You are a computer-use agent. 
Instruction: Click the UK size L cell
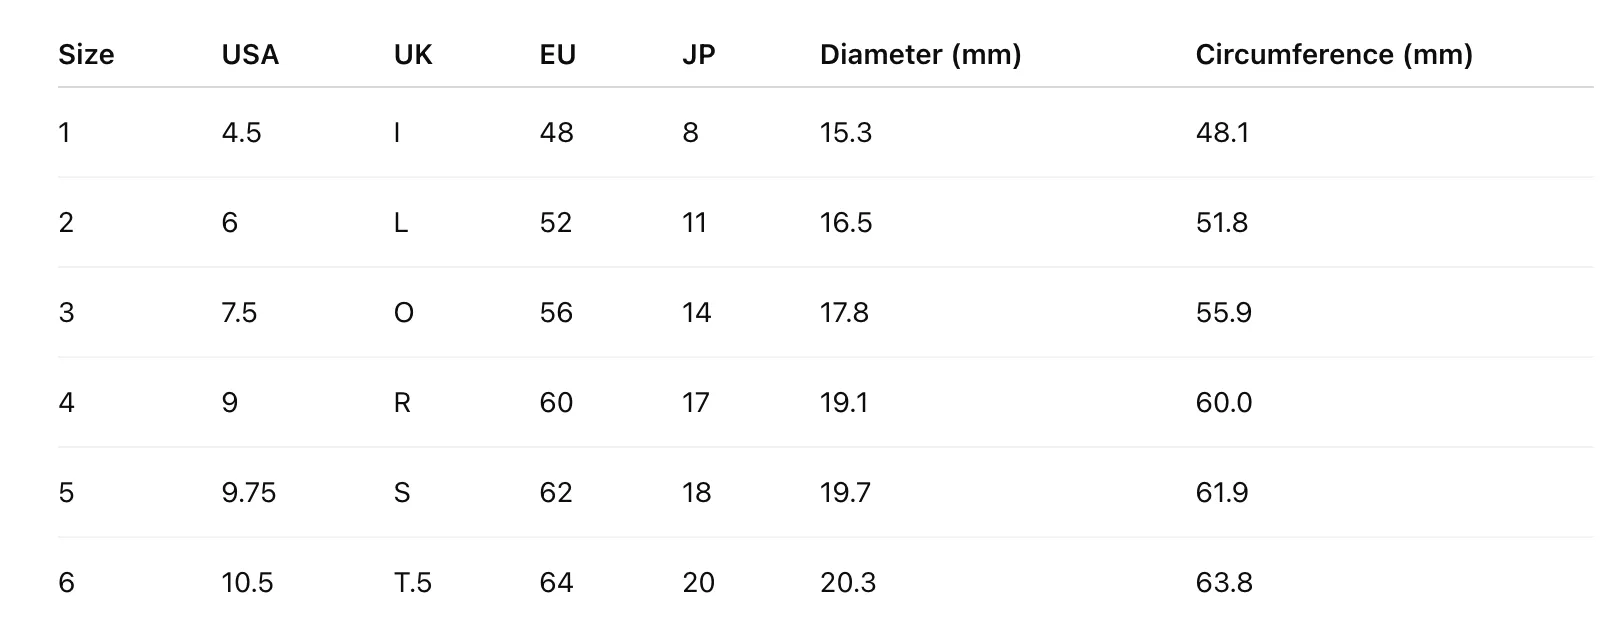pos(401,222)
